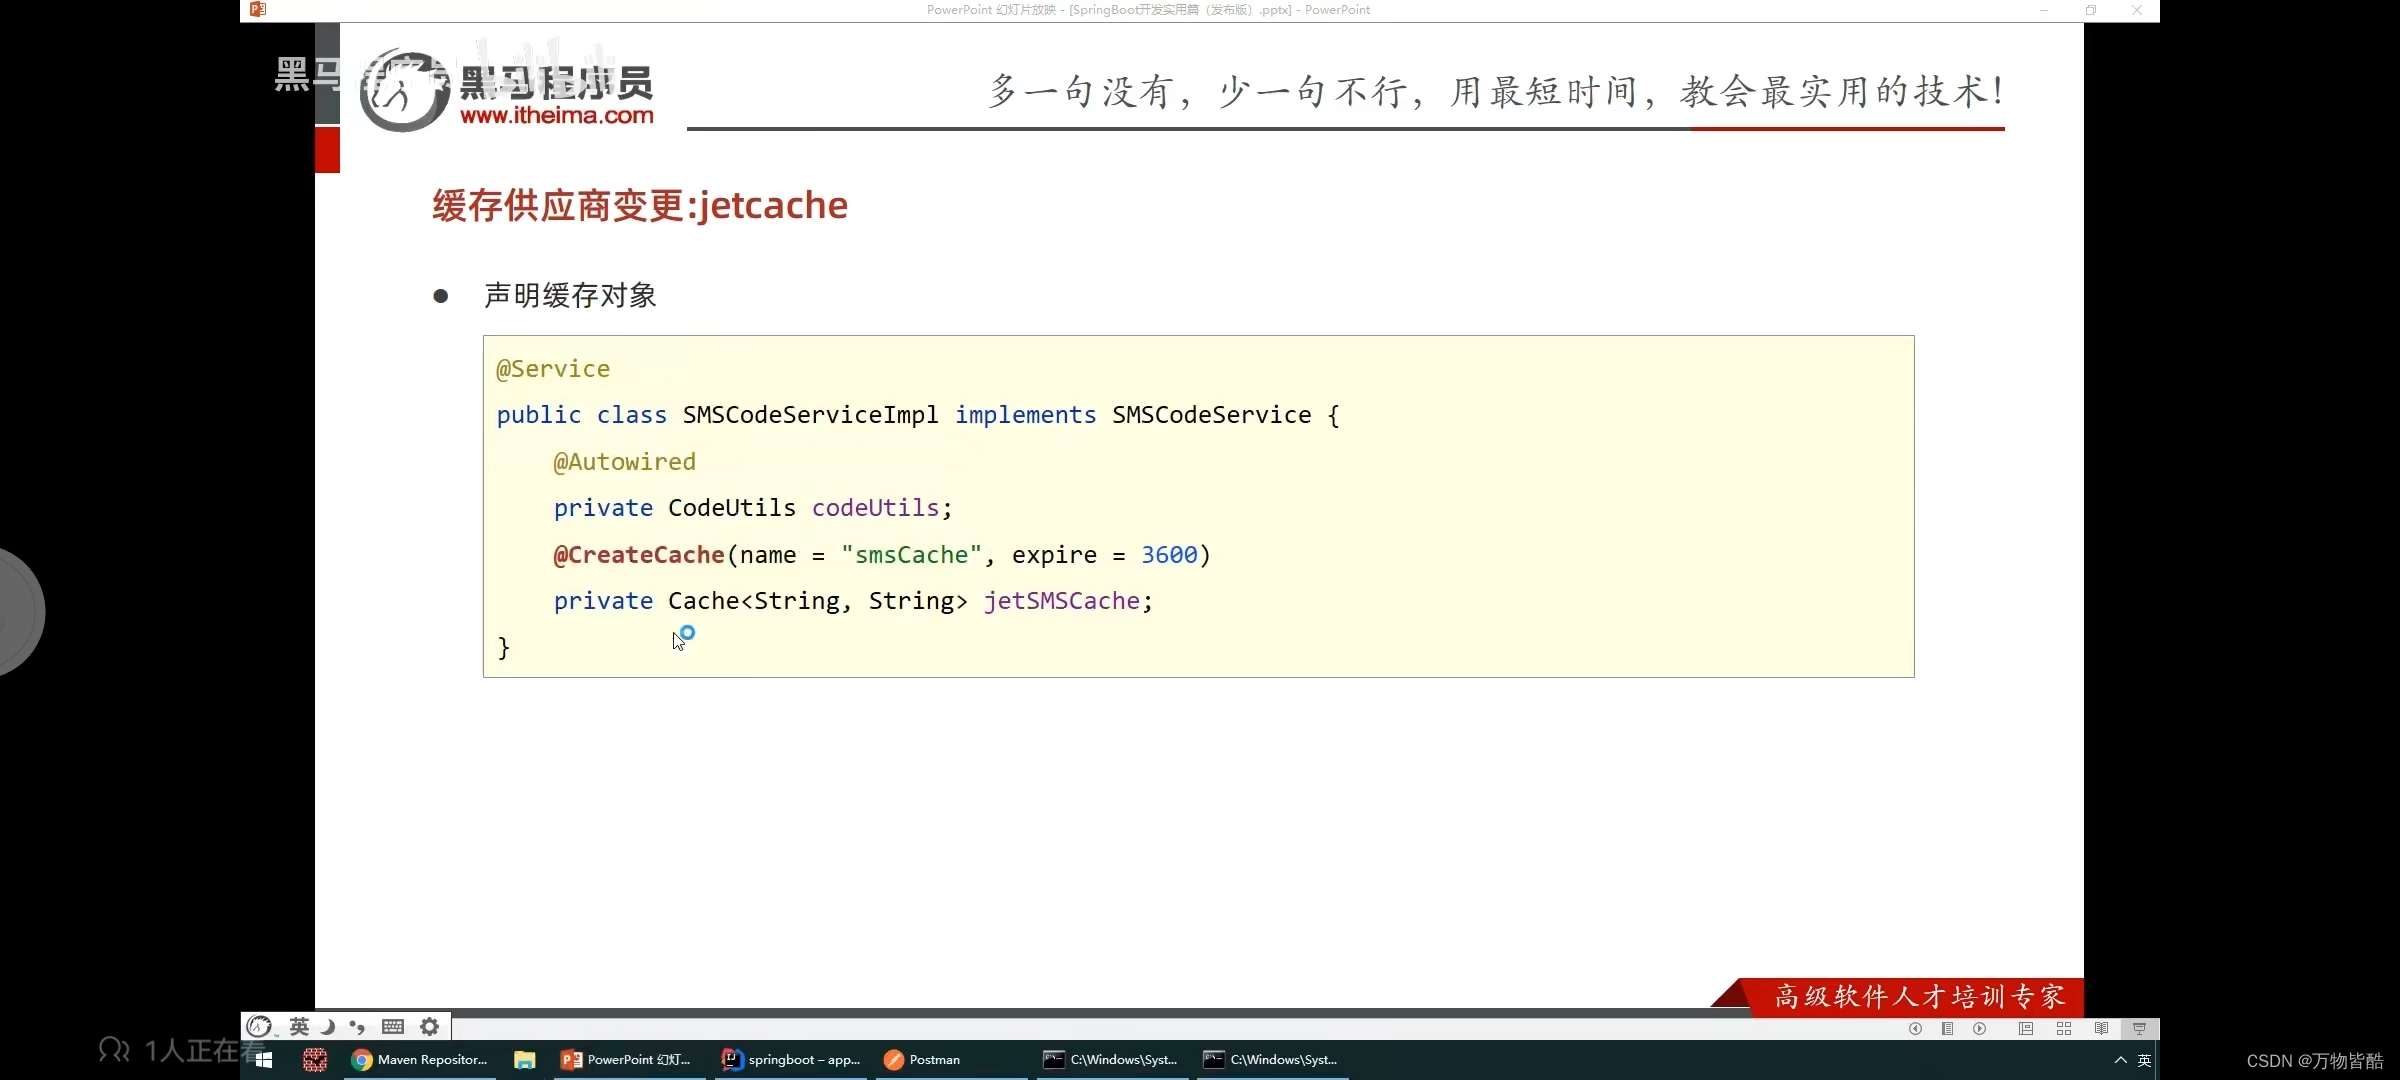
Task: Click the expire value 3600
Action: click(1169, 555)
